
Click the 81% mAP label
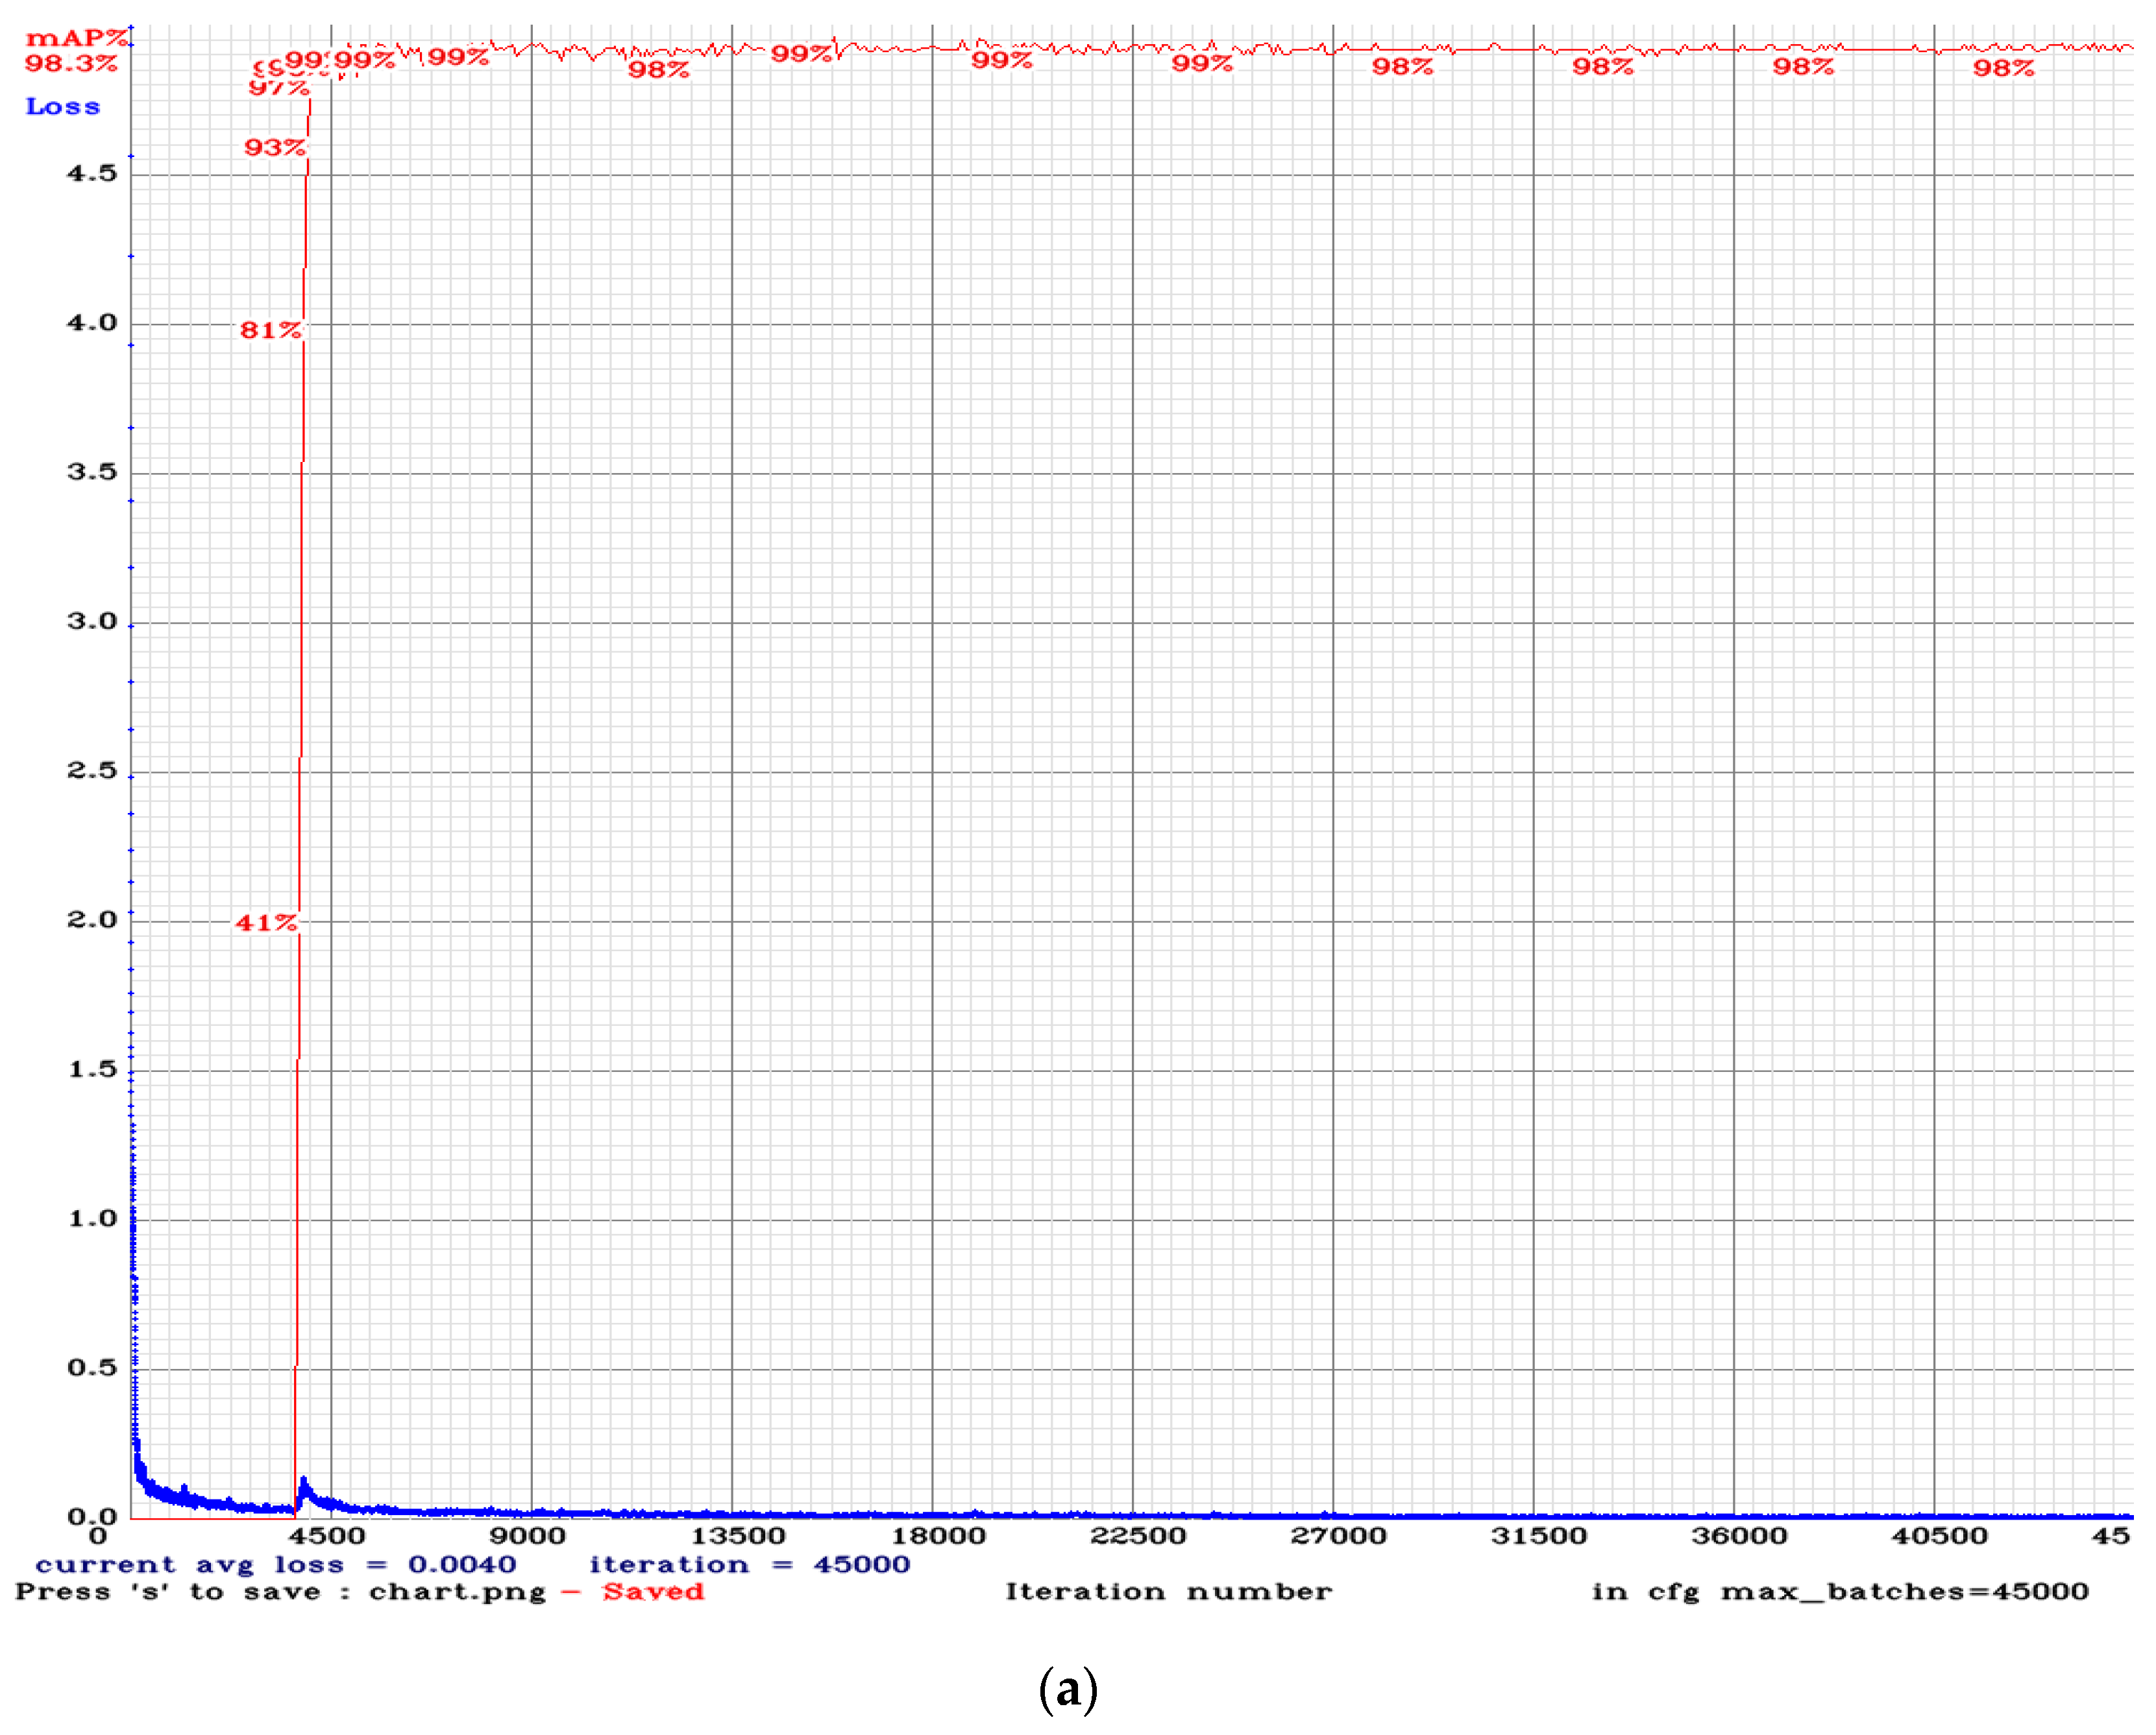pyautogui.click(x=270, y=331)
